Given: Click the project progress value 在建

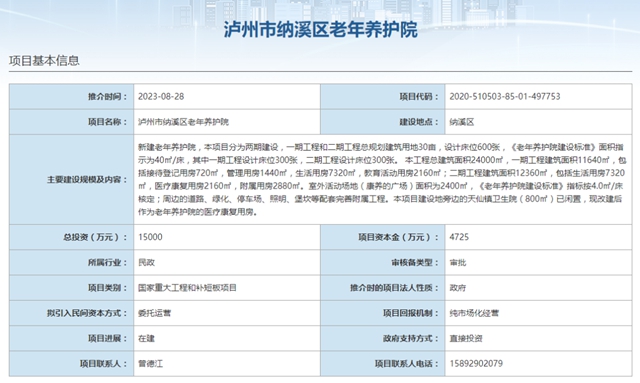Looking at the screenshot, I should (147, 338).
